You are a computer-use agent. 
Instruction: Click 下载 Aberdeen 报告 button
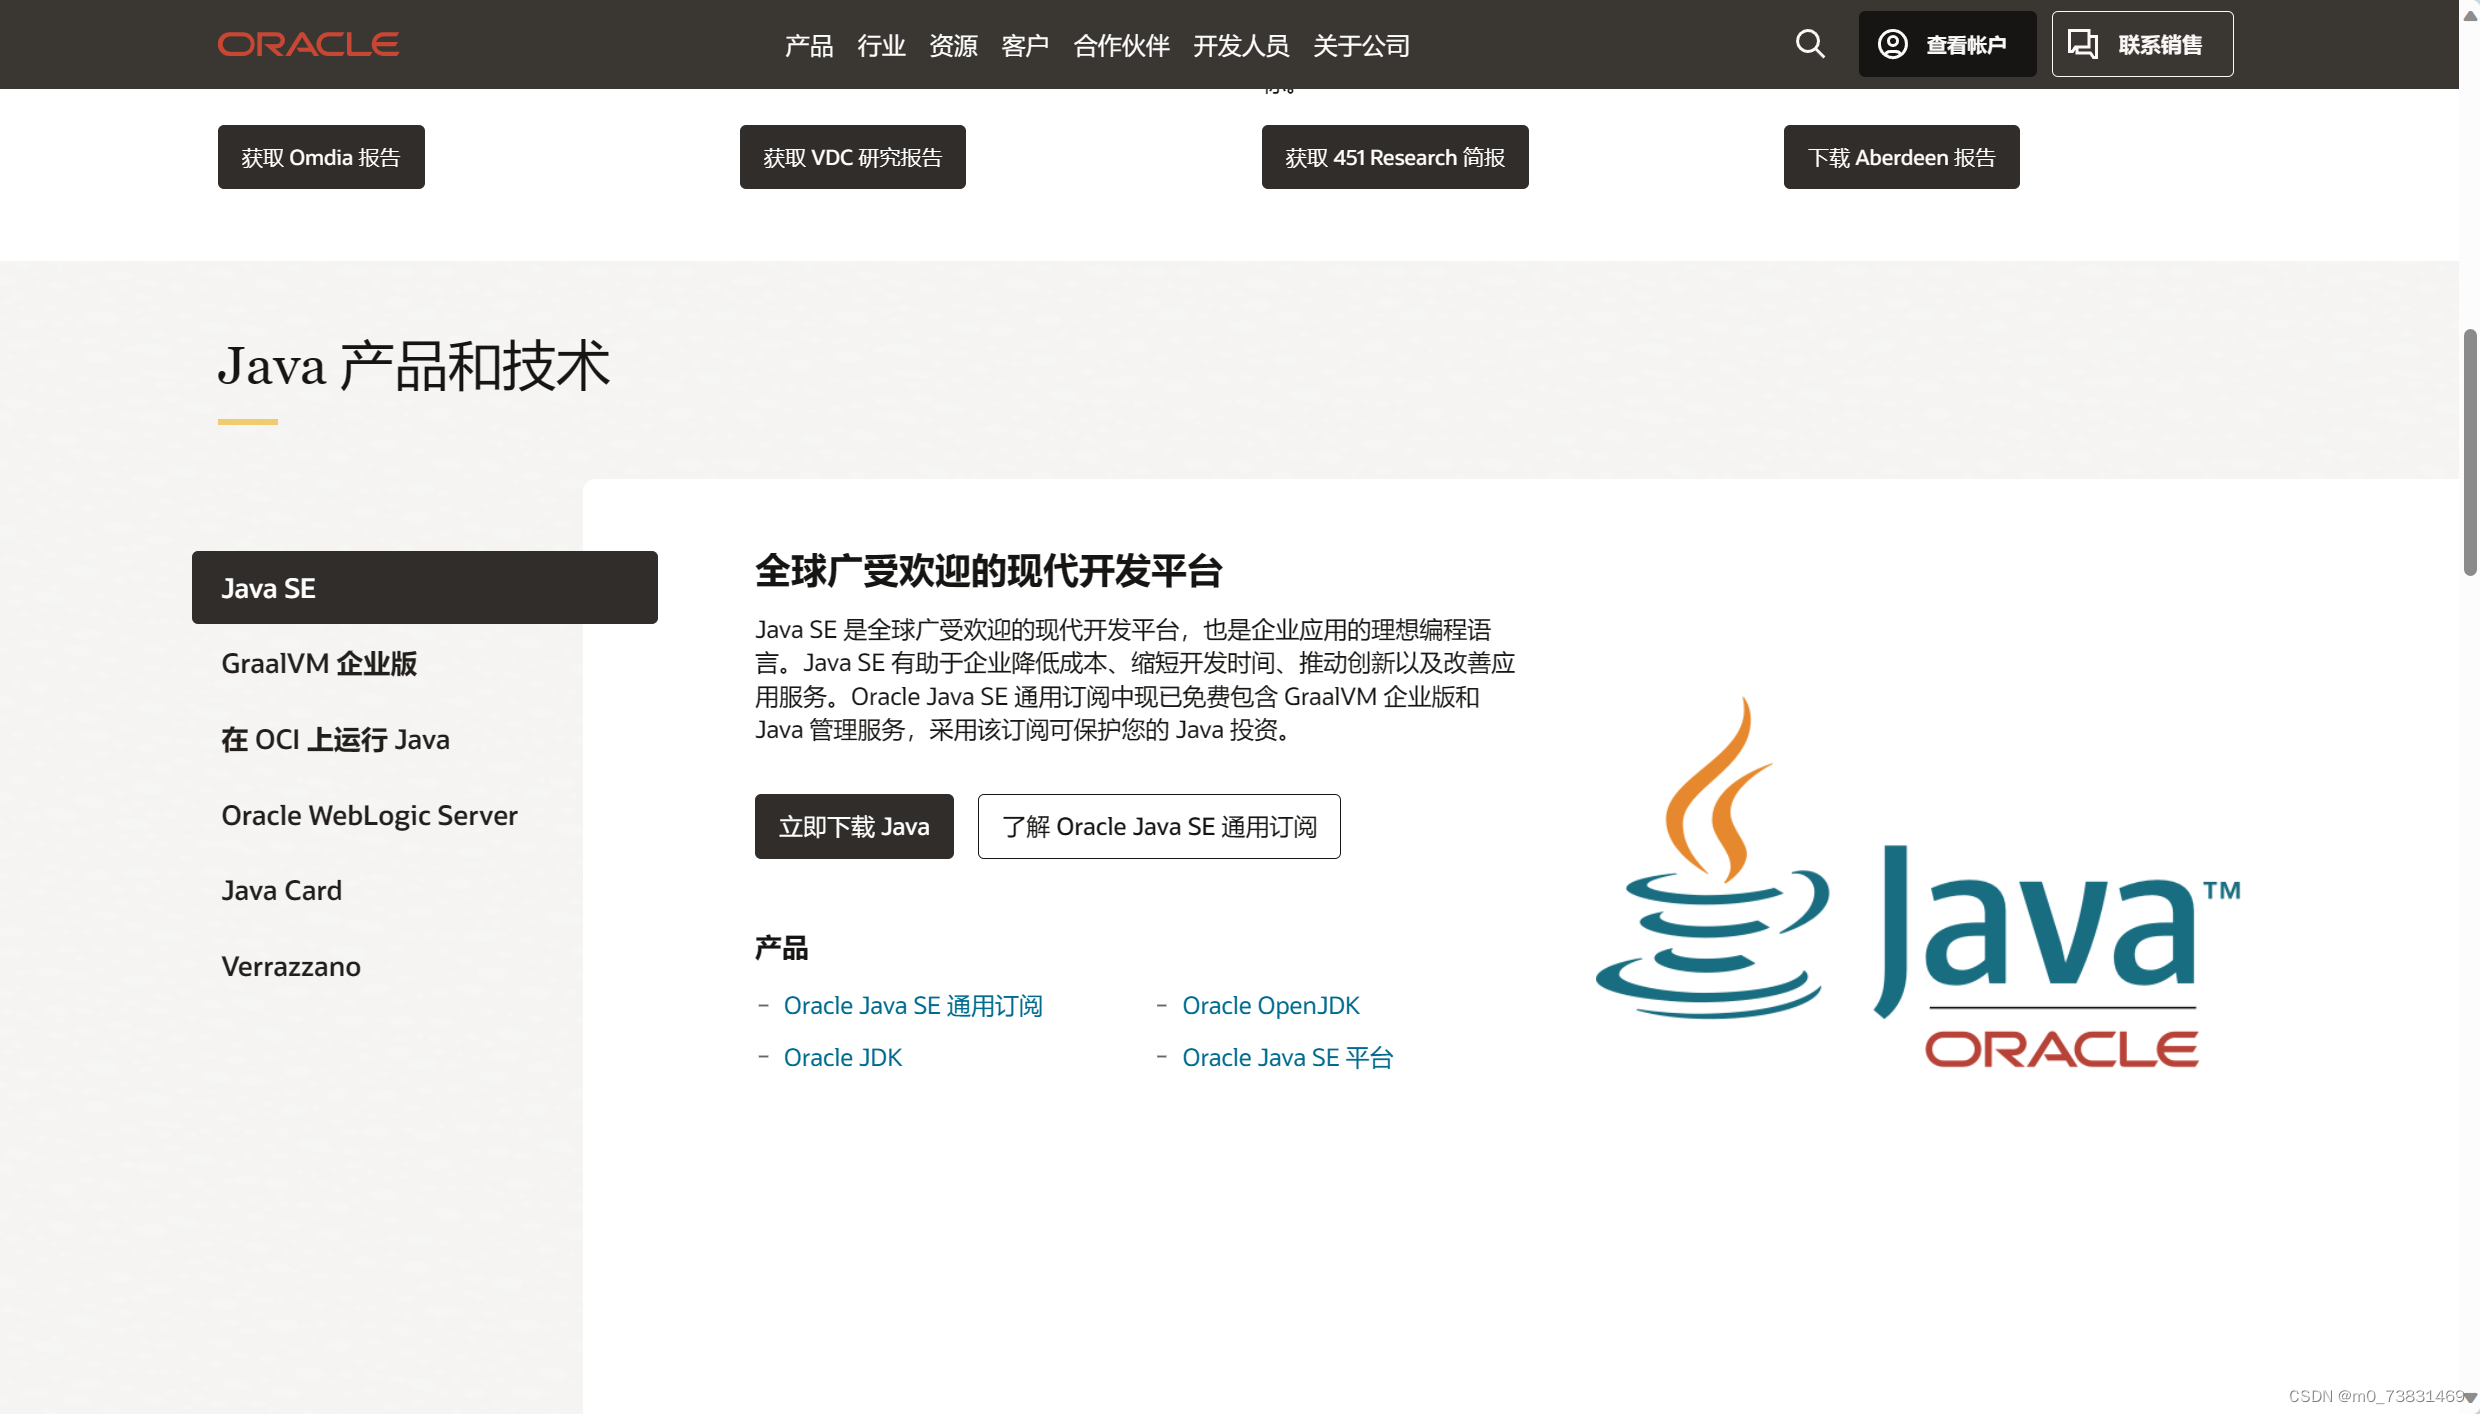click(1902, 157)
